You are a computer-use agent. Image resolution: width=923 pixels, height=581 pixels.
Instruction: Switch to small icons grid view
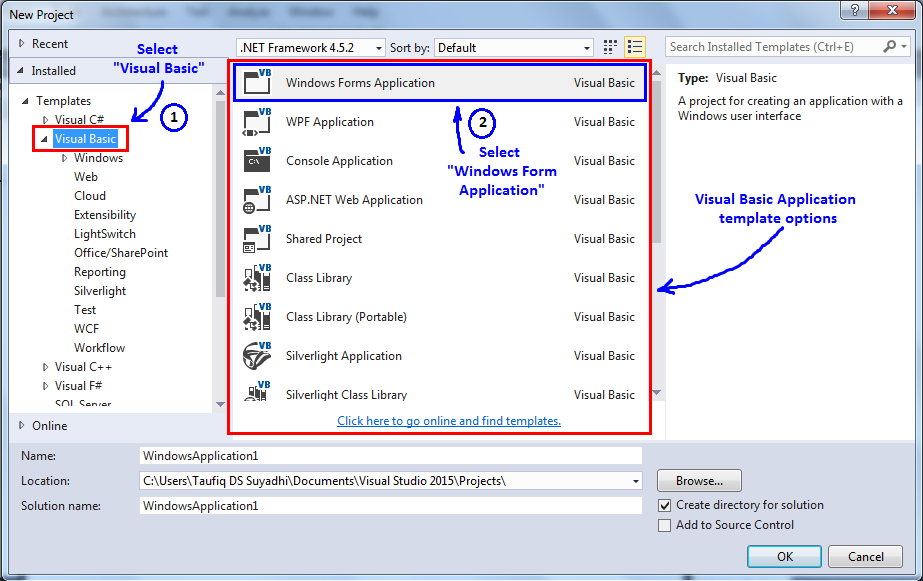tap(610, 47)
